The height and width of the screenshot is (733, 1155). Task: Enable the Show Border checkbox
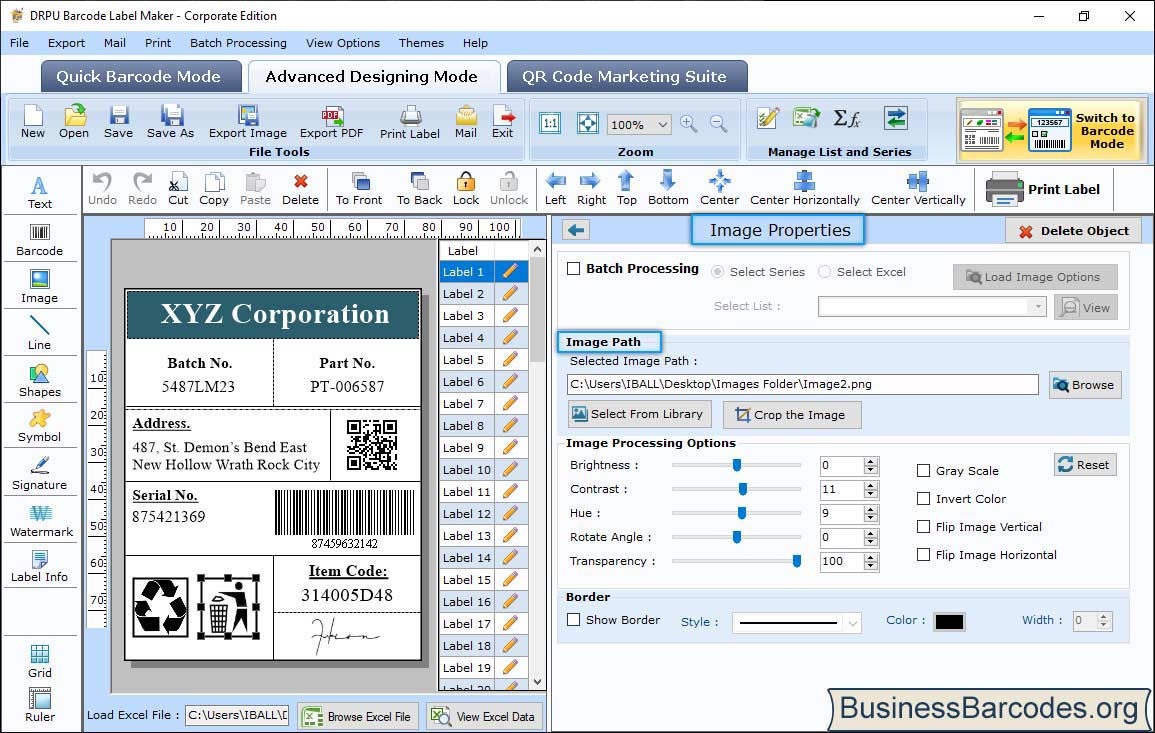tap(574, 620)
